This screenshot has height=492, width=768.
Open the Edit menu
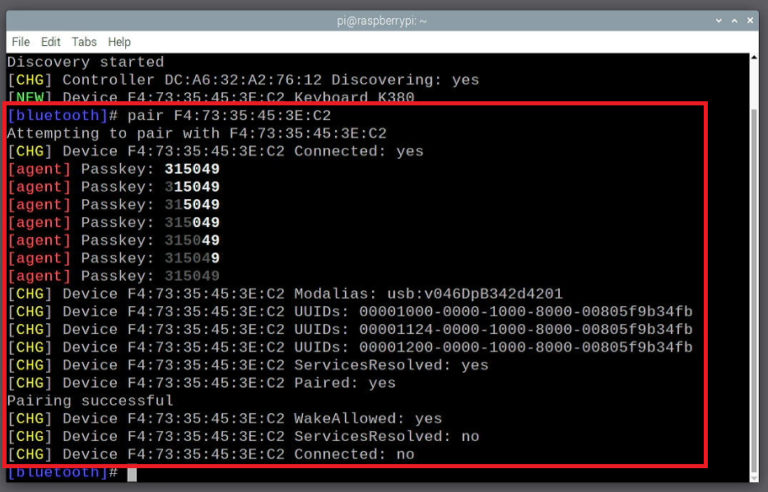coord(51,42)
